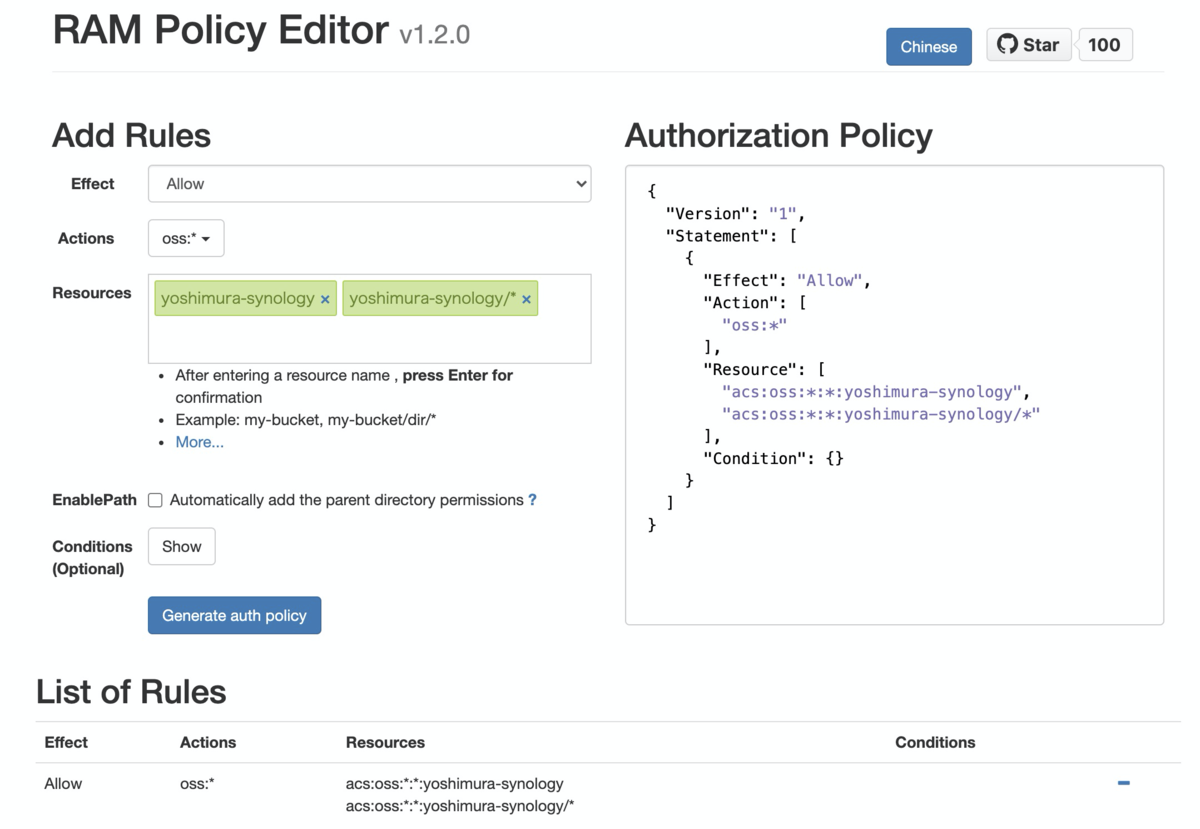Show the optional Conditions section

181,547
